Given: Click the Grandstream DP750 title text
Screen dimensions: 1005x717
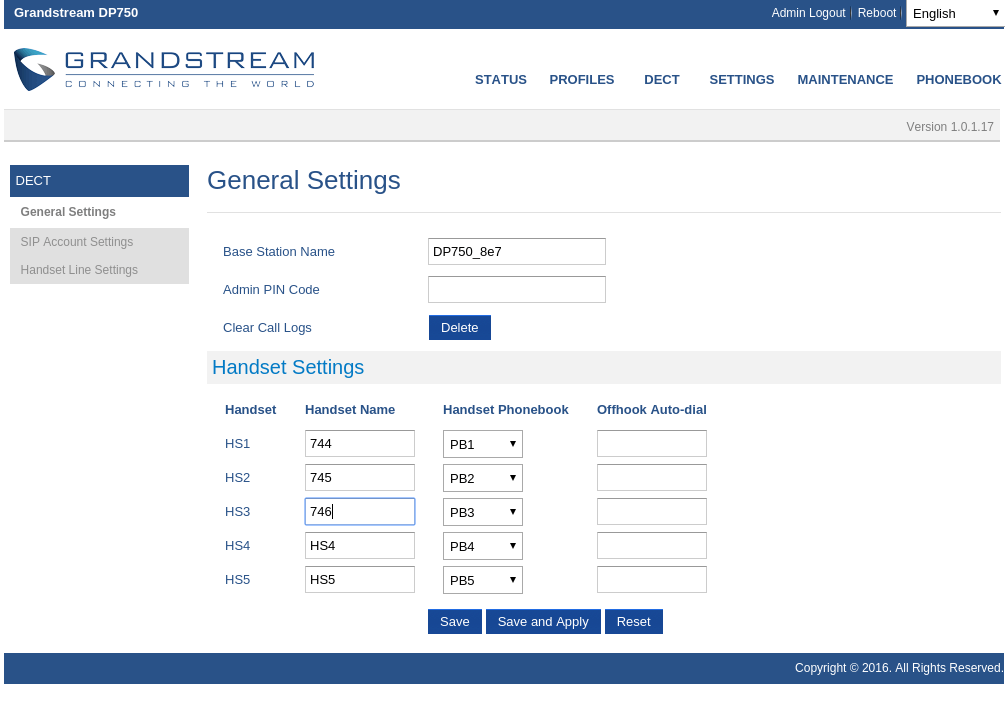Looking at the screenshot, I should pyautogui.click(x=76, y=13).
